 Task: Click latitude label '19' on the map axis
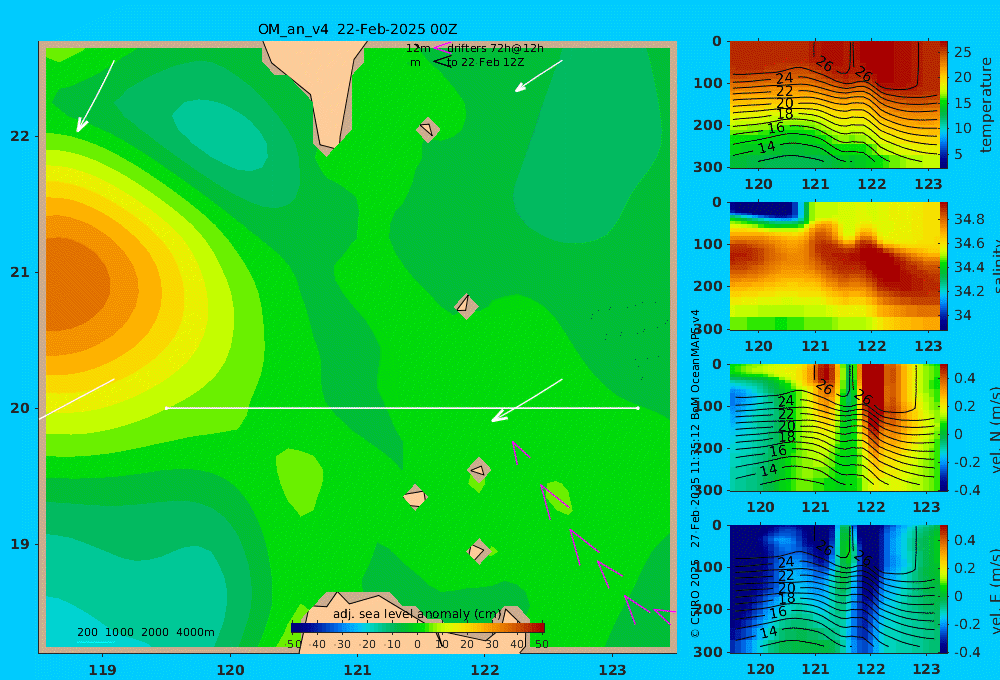click(x=20, y=544)
